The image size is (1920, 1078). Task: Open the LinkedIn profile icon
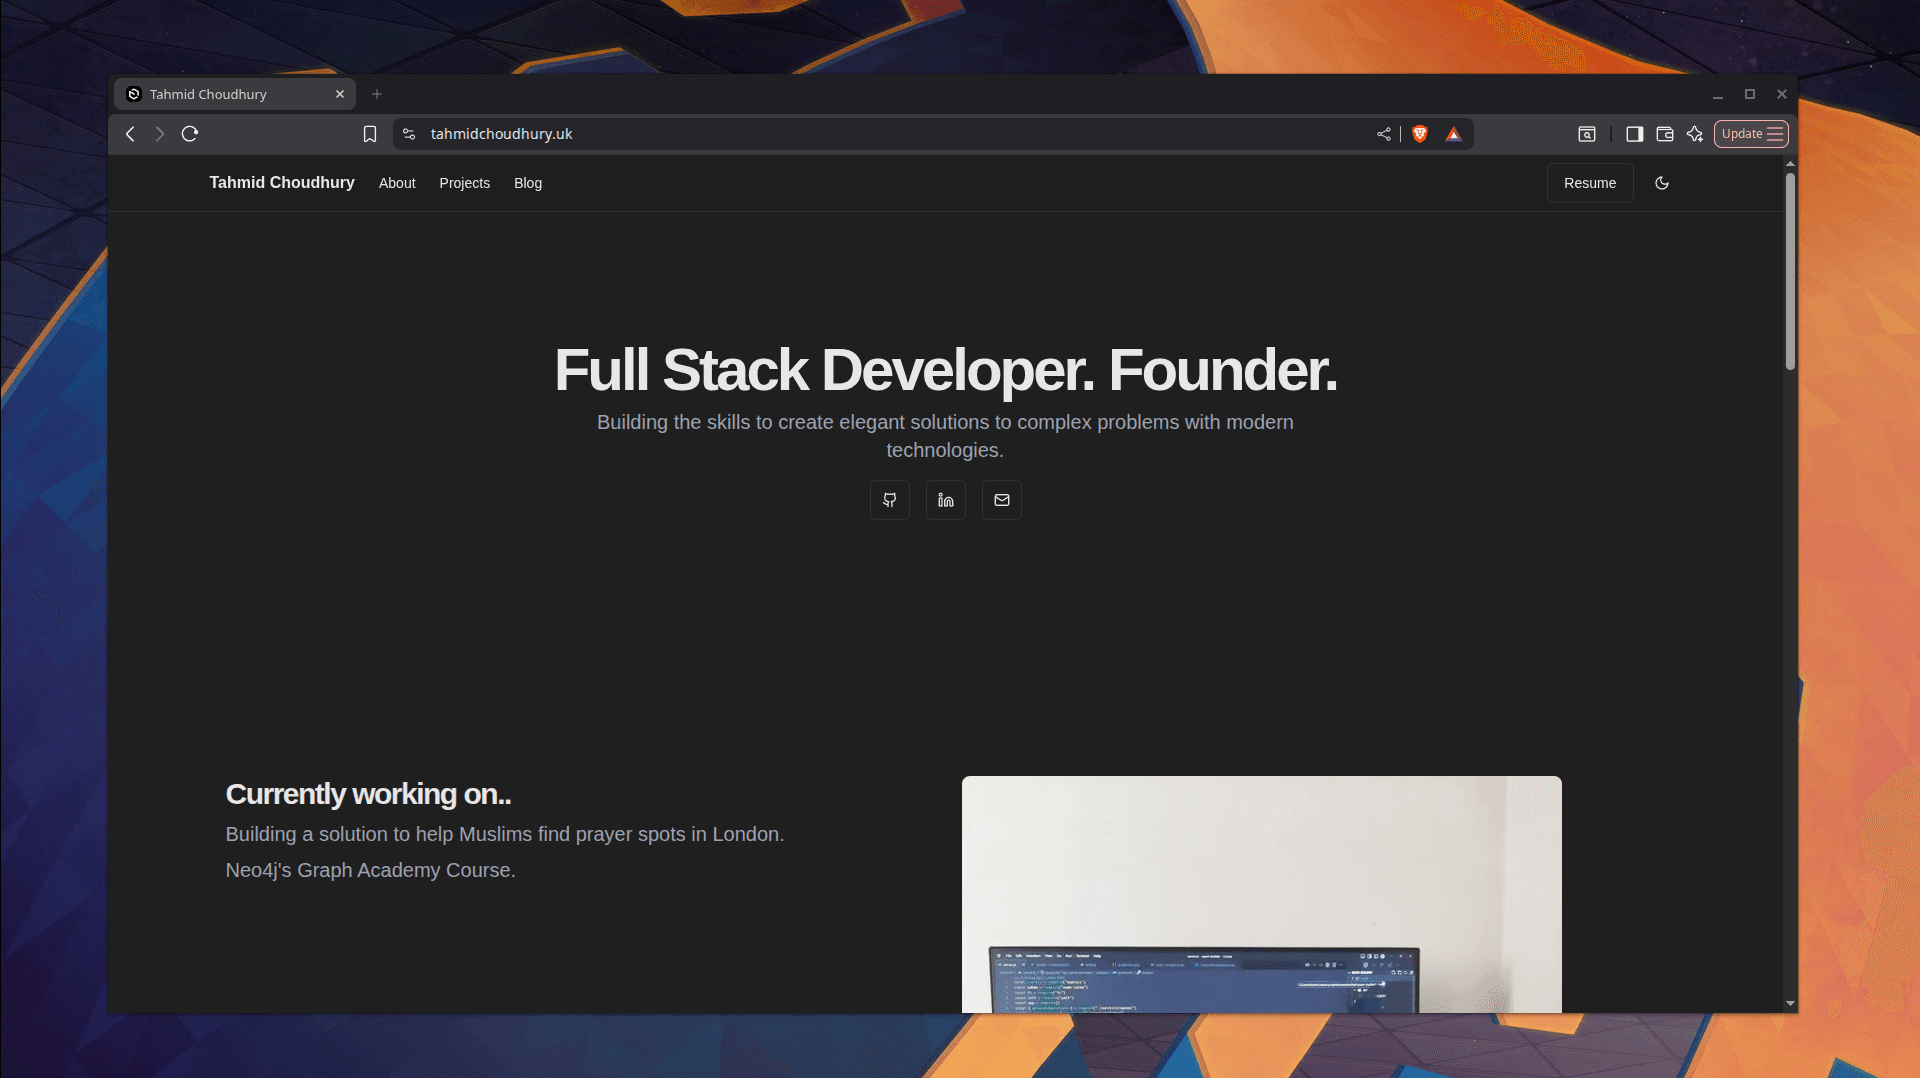[945, 499]
